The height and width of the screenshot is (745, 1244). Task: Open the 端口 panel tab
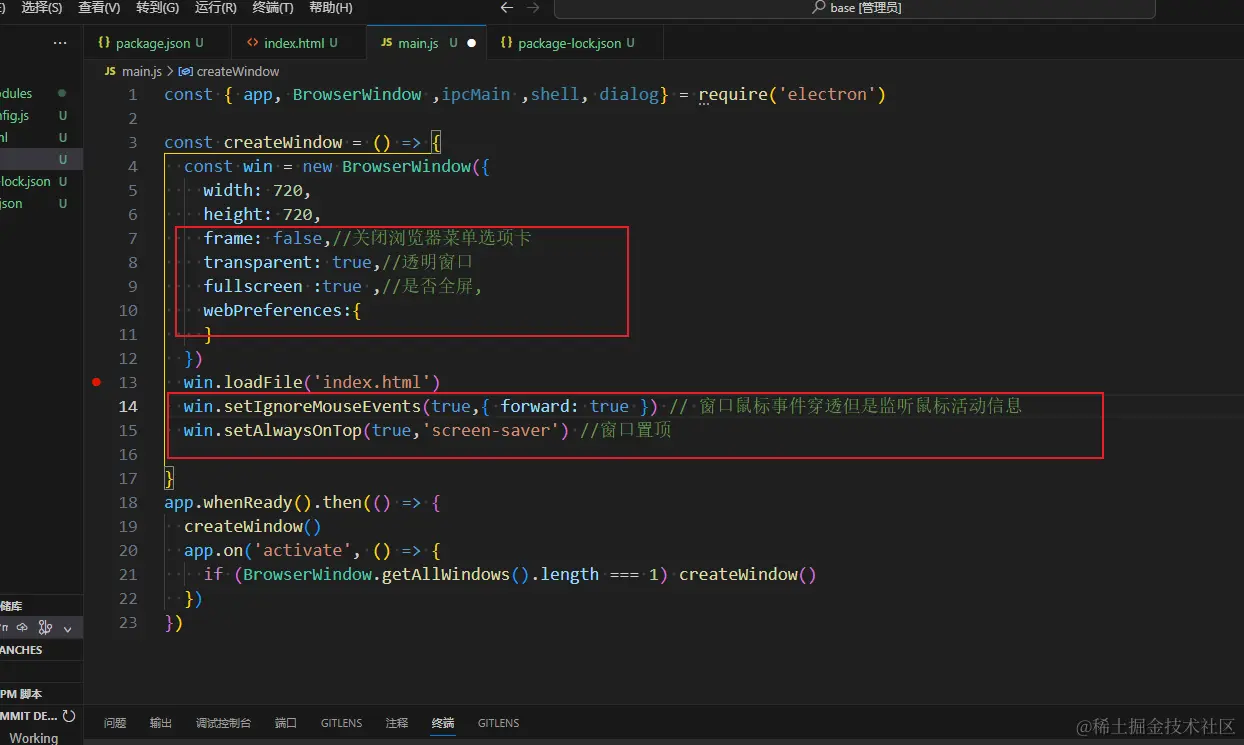click(x=286, y=723)
